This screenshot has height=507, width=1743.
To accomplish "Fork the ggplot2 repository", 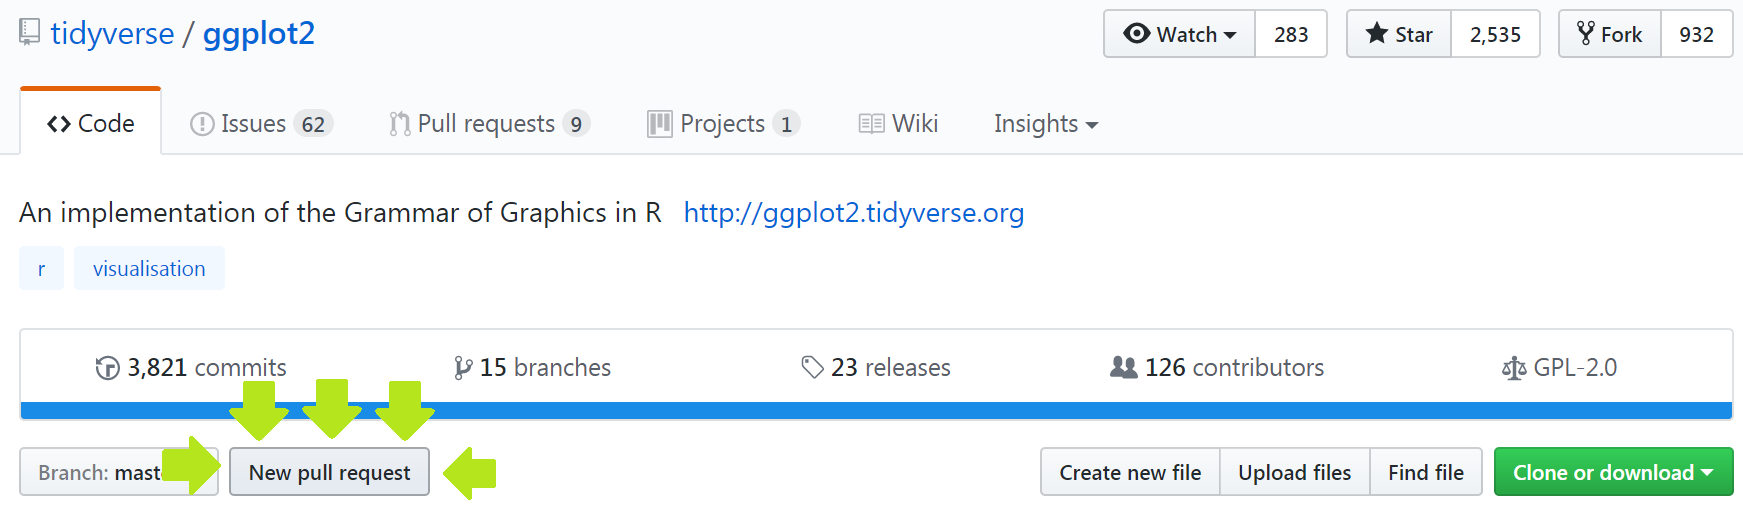I will (1610, 34).
